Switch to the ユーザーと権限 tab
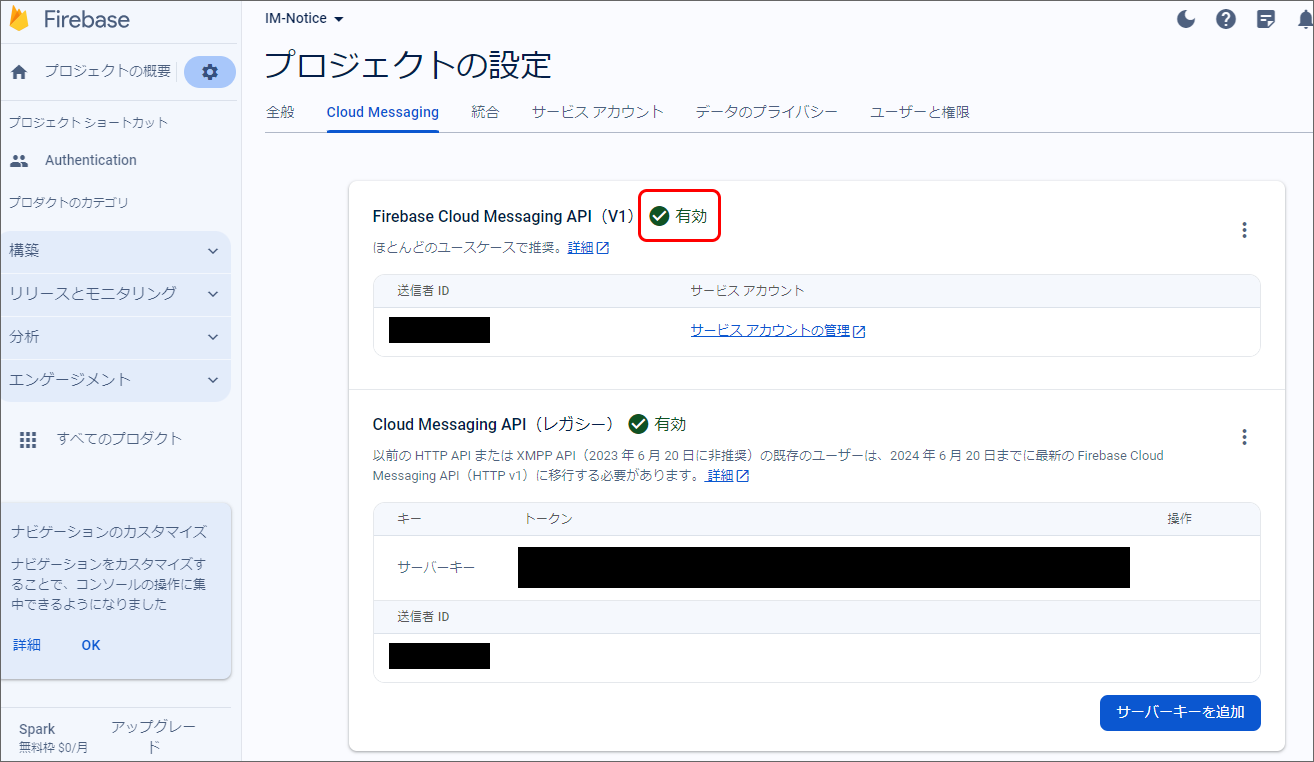The image size is (1314, 762). point(920,112)
